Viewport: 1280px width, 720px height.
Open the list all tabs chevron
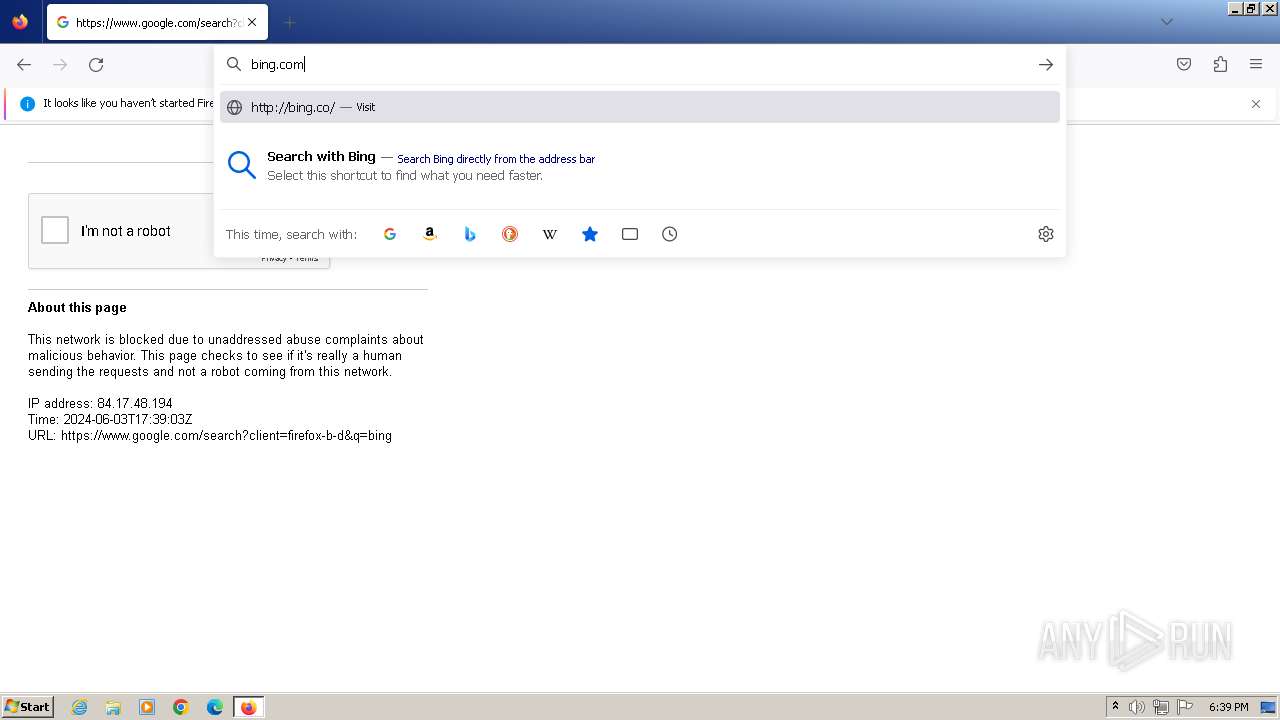click(x=1166, y=22)
